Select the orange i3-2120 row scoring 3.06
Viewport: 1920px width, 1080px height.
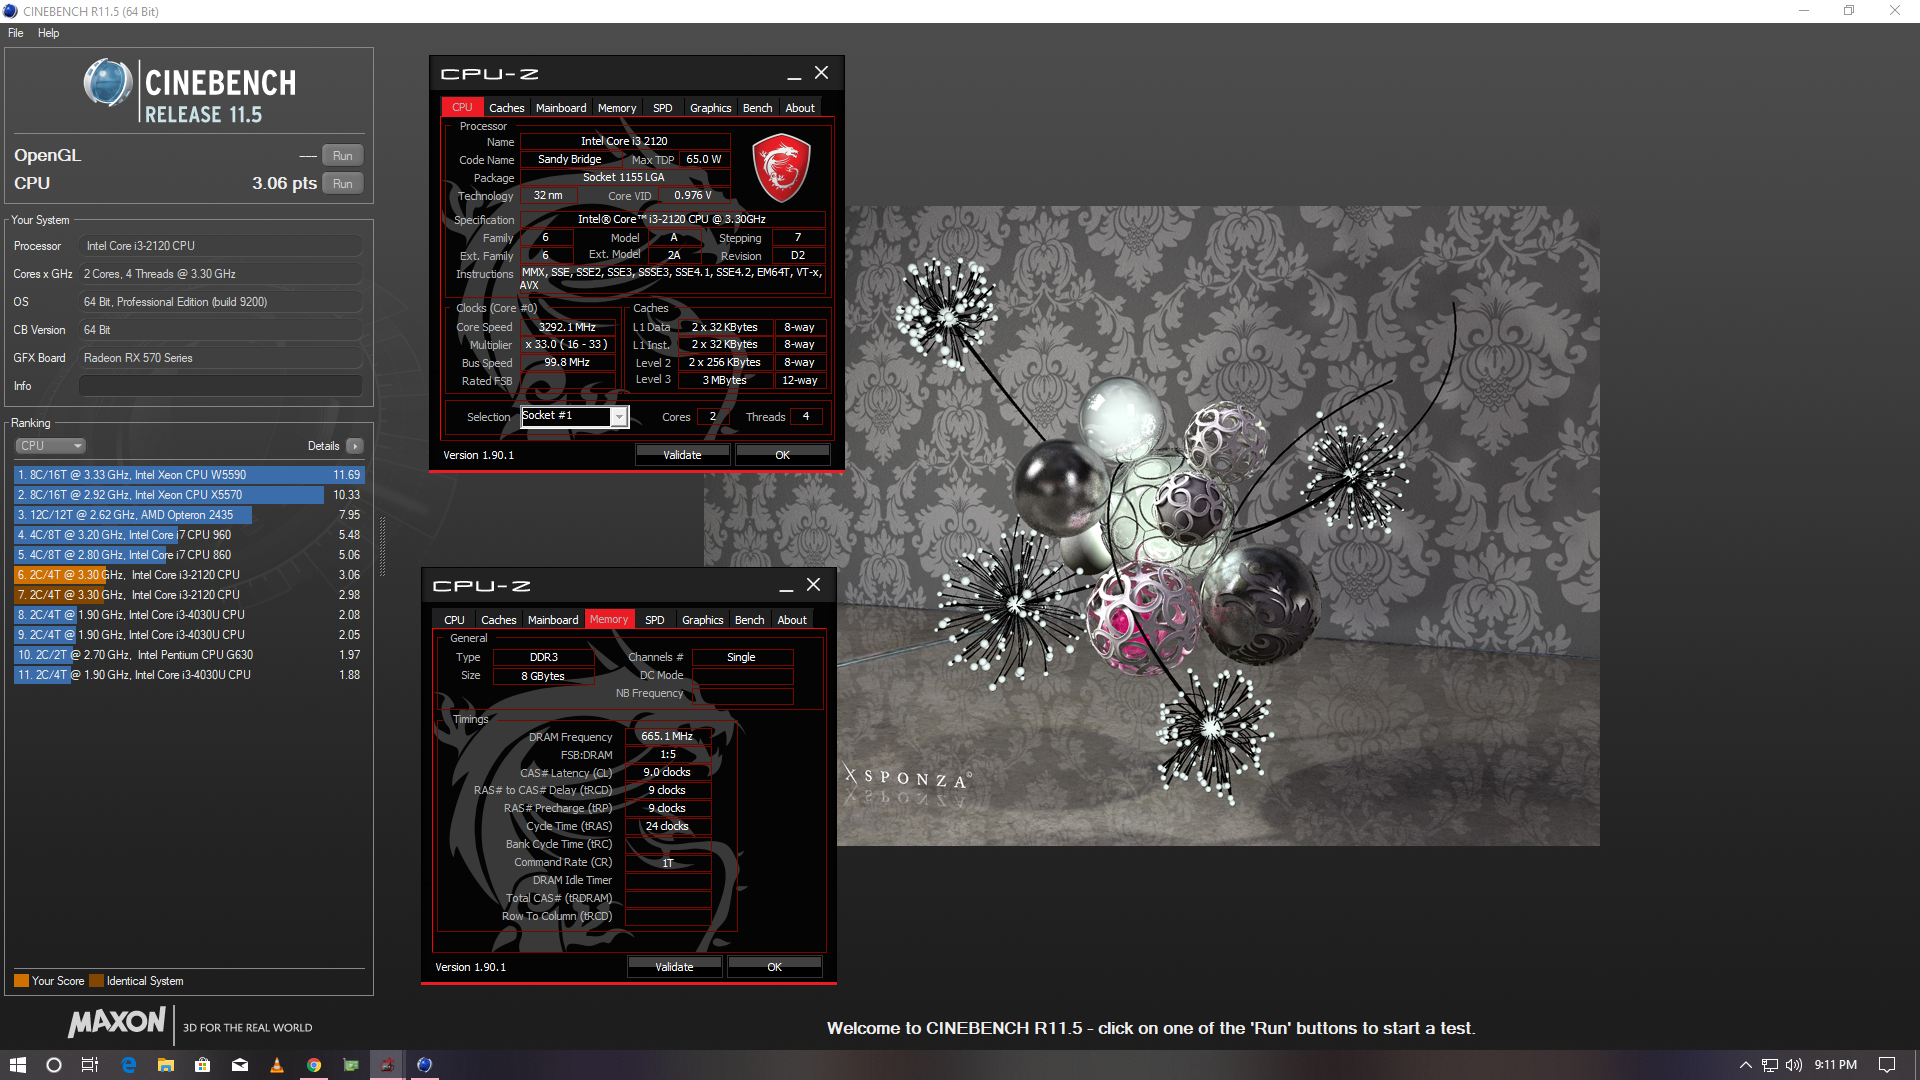pyautogui.click(x=189, y=575)
